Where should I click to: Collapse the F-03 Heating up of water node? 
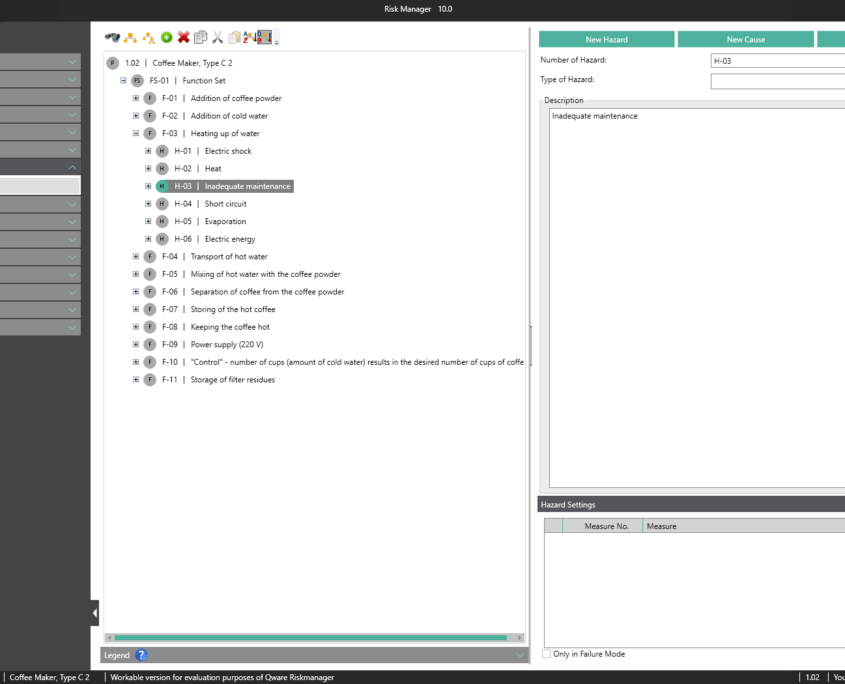pyautogui.click(x=136, y=133)
